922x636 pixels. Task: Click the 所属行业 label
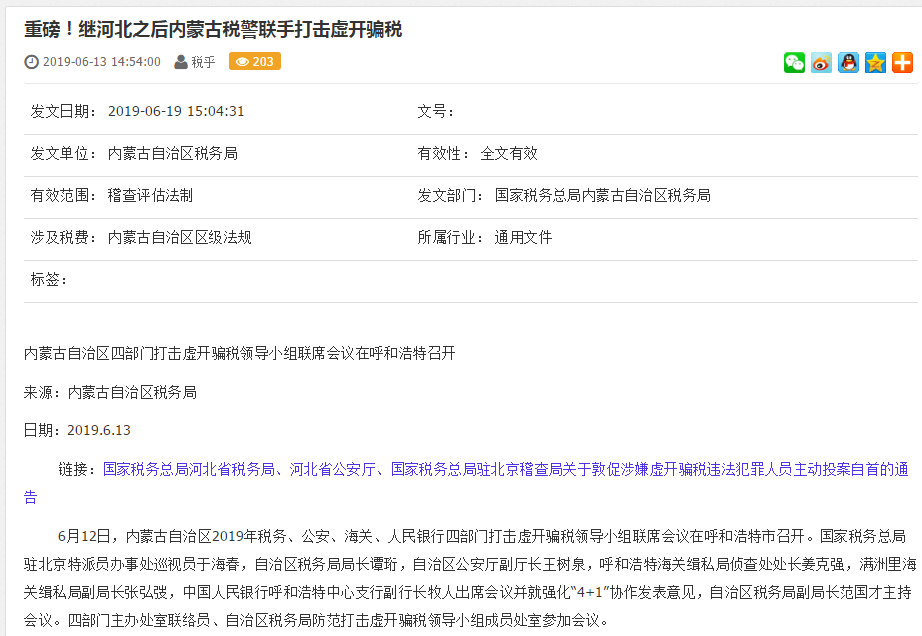(450, 237)
